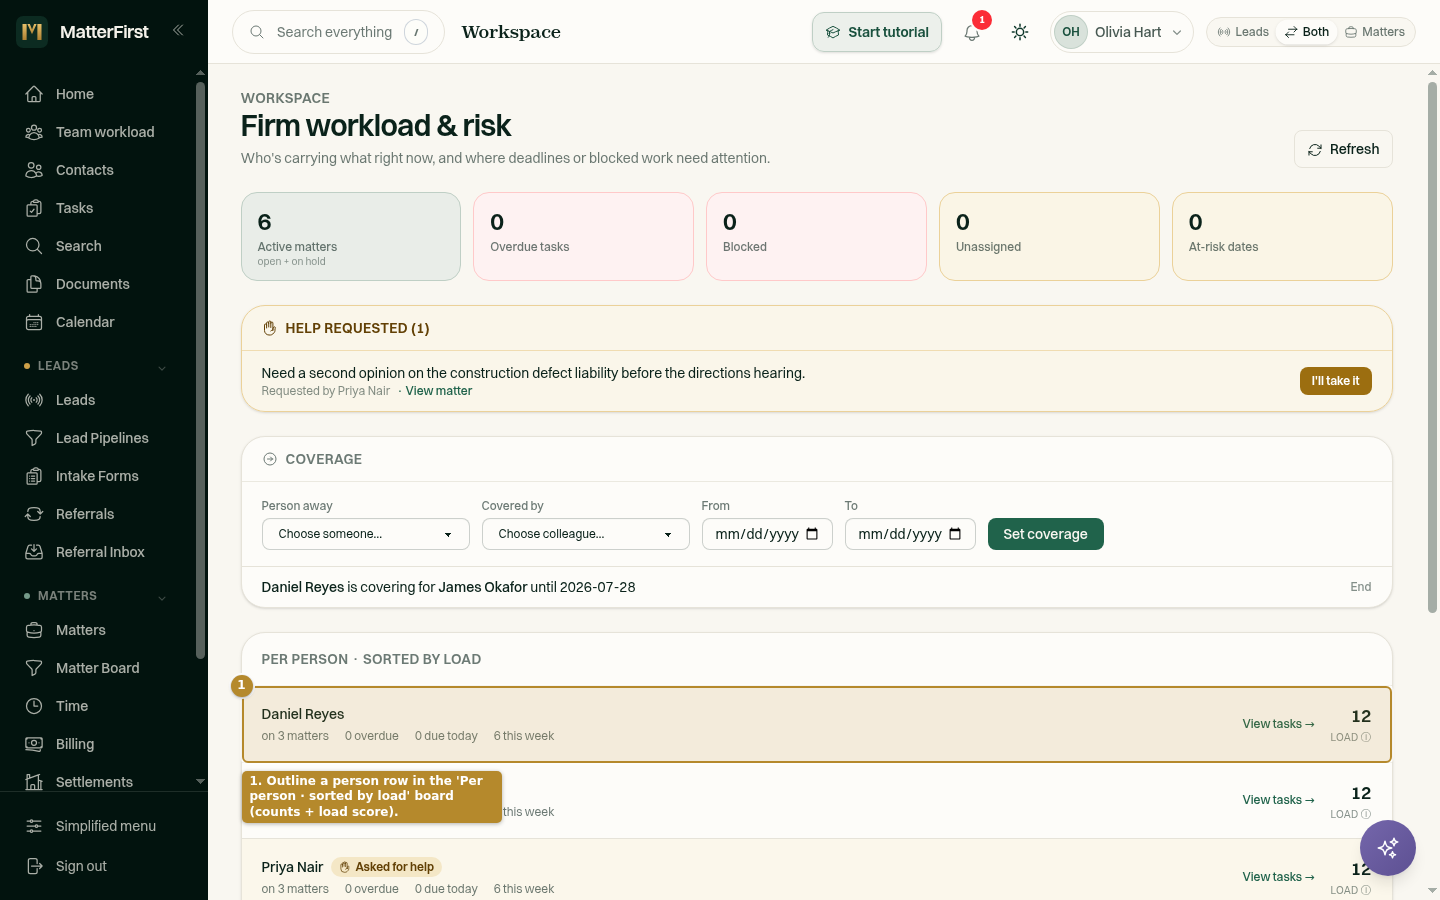Switch view mode to Matters only
Image resolution: width=1440 pixels, height=900 pixels.
(1375, 32)
